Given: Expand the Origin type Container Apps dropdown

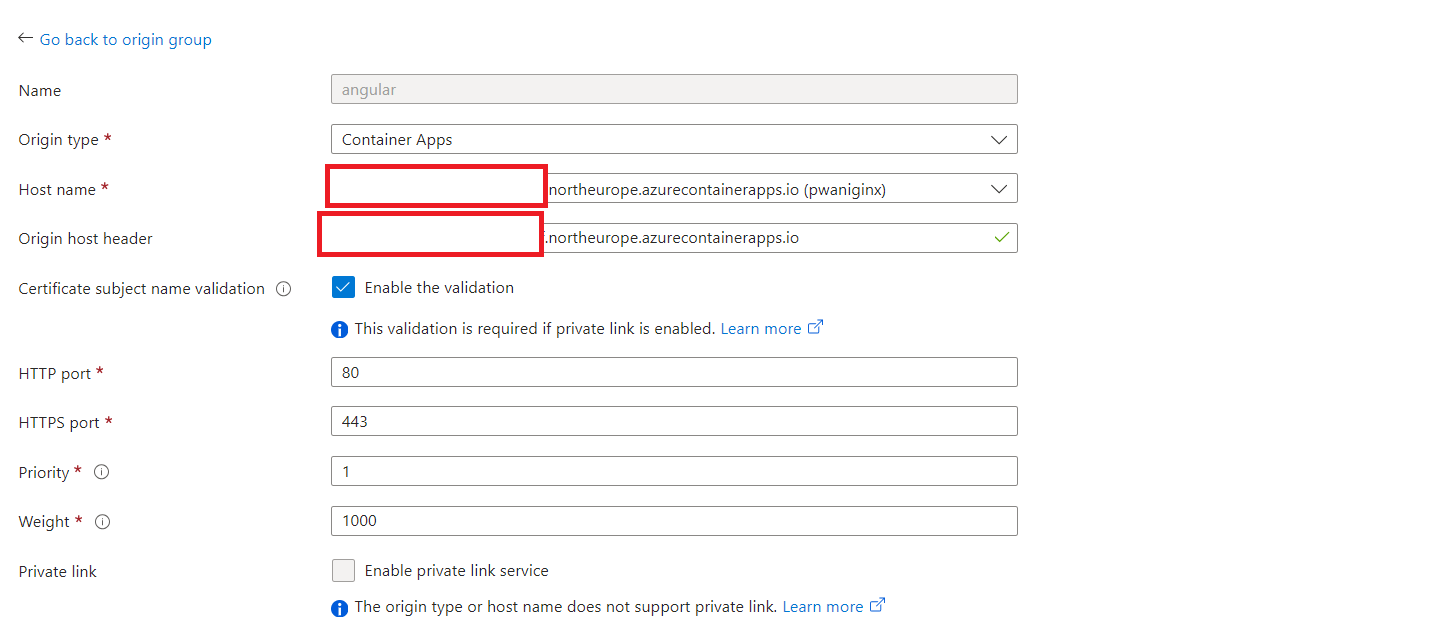Looking at the screenshot, I should (x=674, y=139).
